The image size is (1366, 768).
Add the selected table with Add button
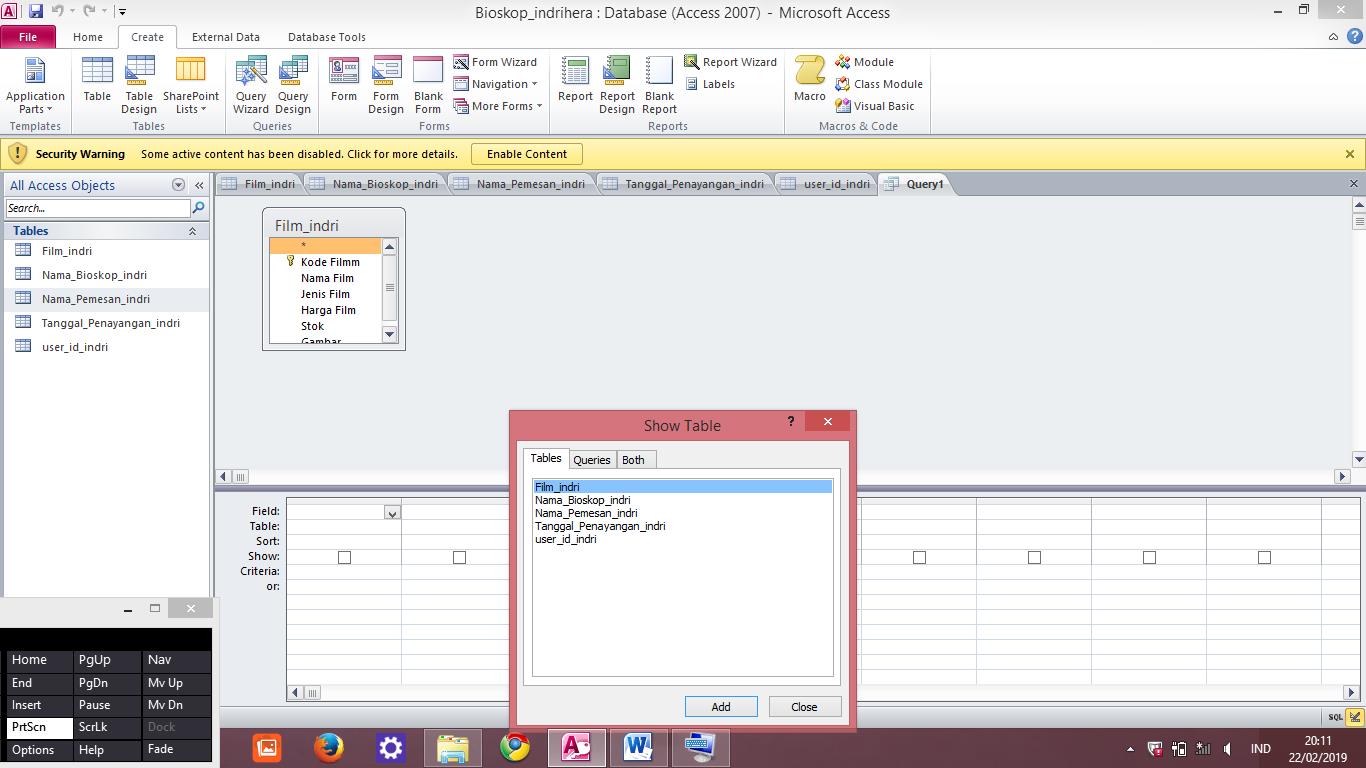720,706
